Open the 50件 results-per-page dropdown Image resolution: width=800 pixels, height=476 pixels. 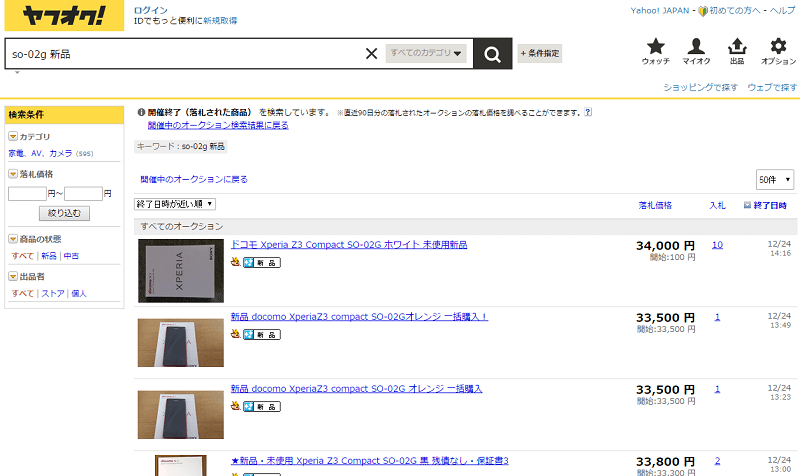(x=774, y=180)
